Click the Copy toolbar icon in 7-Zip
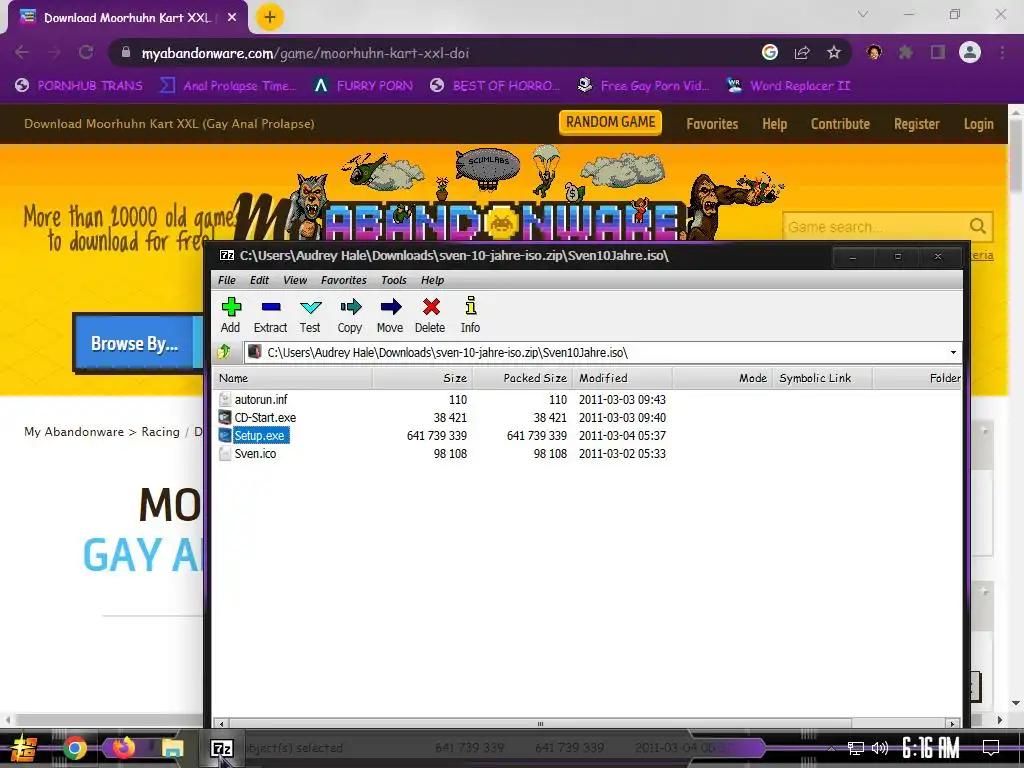Viewport: 1024px width, 768px height. coord(350,315)
